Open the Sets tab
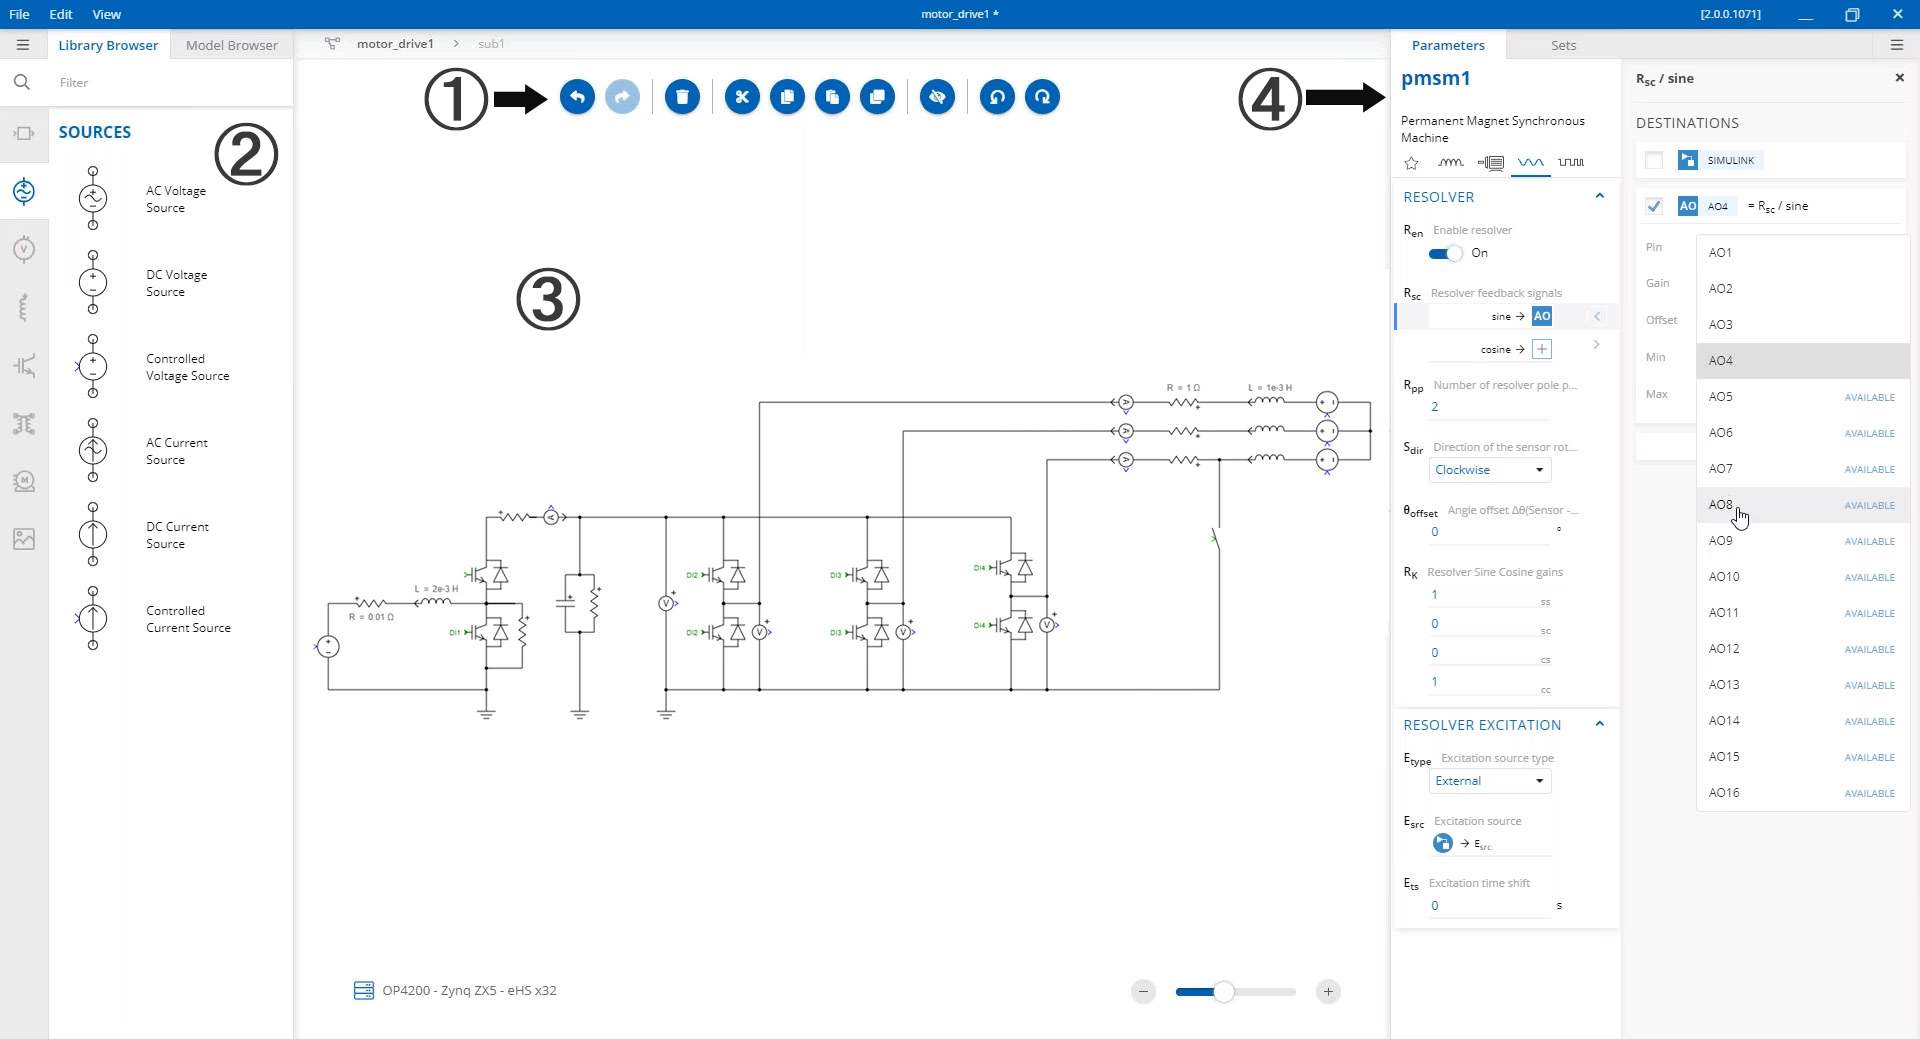Screen dimensions: 1920x1039 pos(1563,45)
